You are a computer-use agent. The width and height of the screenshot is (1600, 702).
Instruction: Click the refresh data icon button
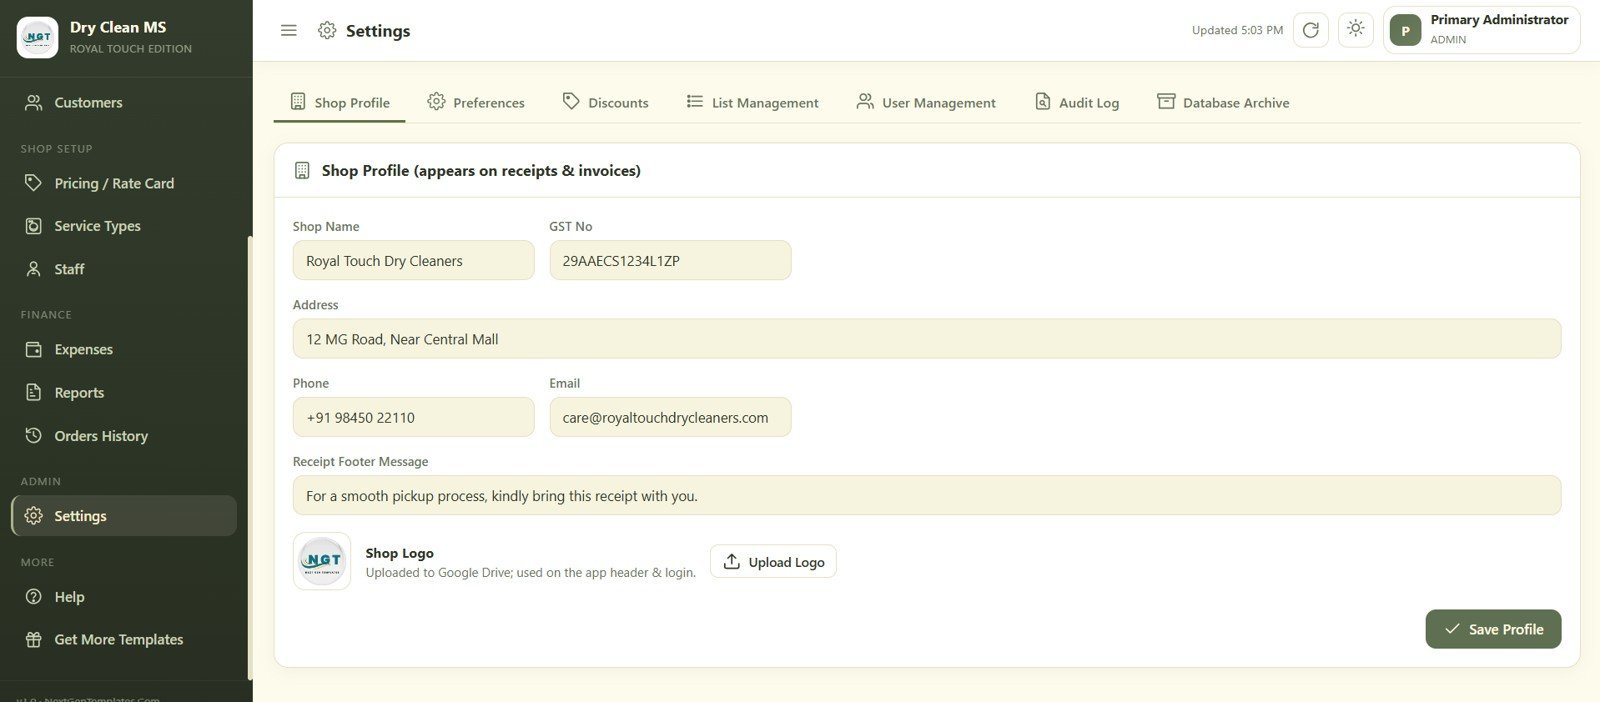(1311, 30)
